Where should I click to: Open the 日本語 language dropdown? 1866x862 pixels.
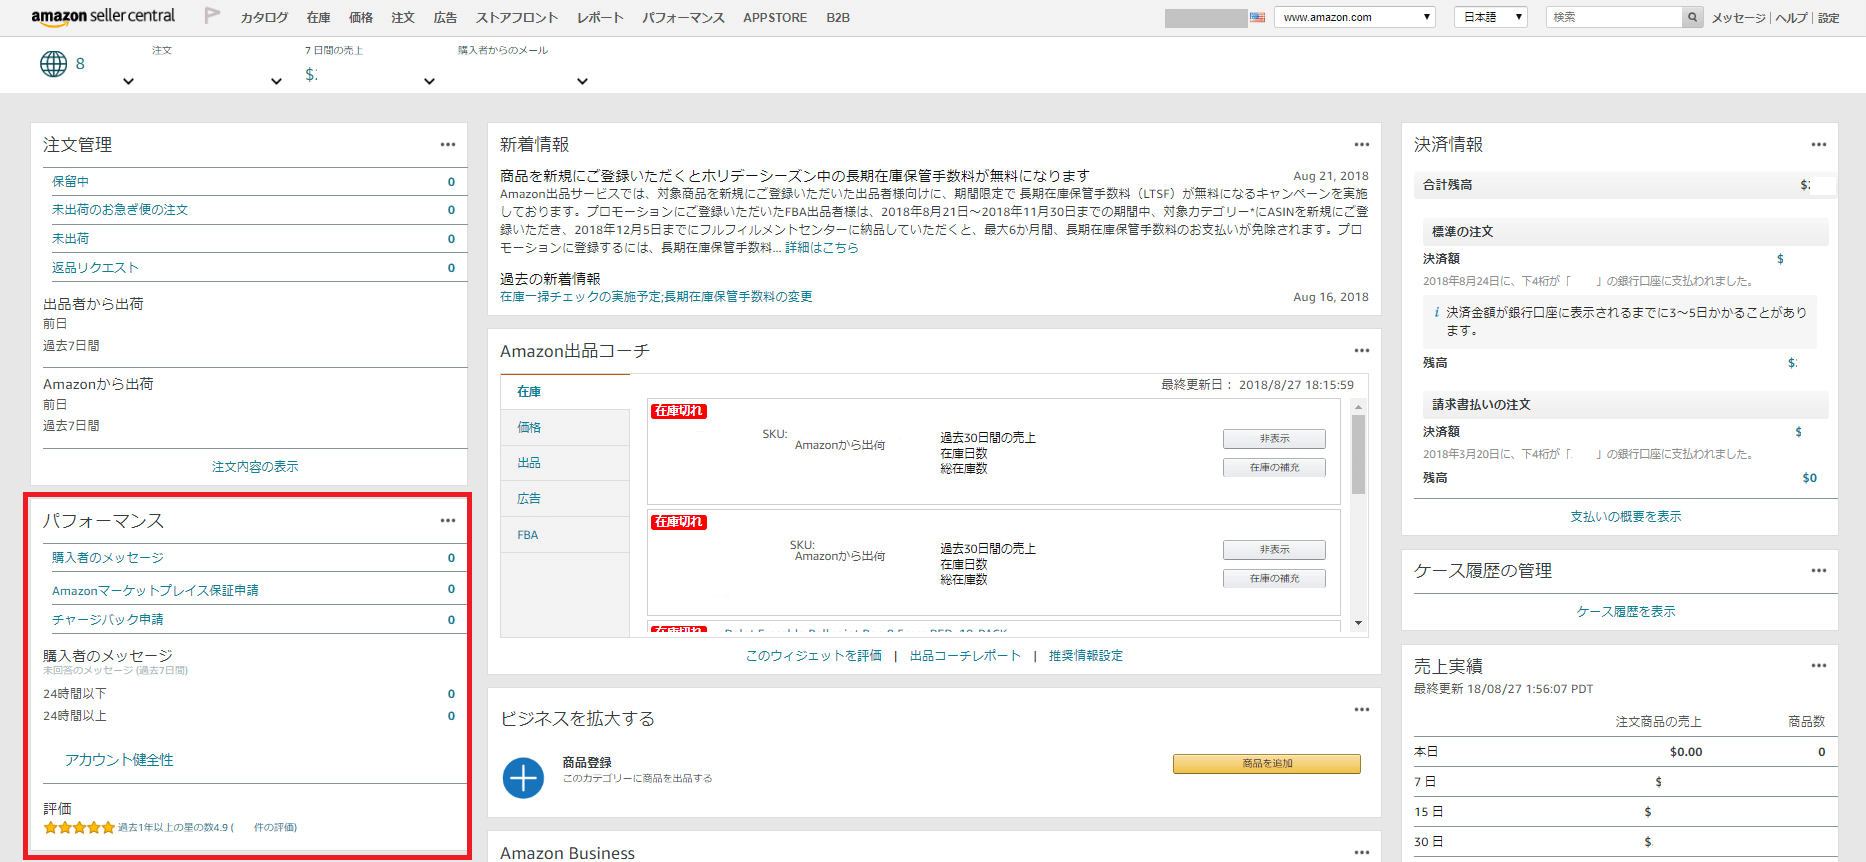tap(1490, 17)
